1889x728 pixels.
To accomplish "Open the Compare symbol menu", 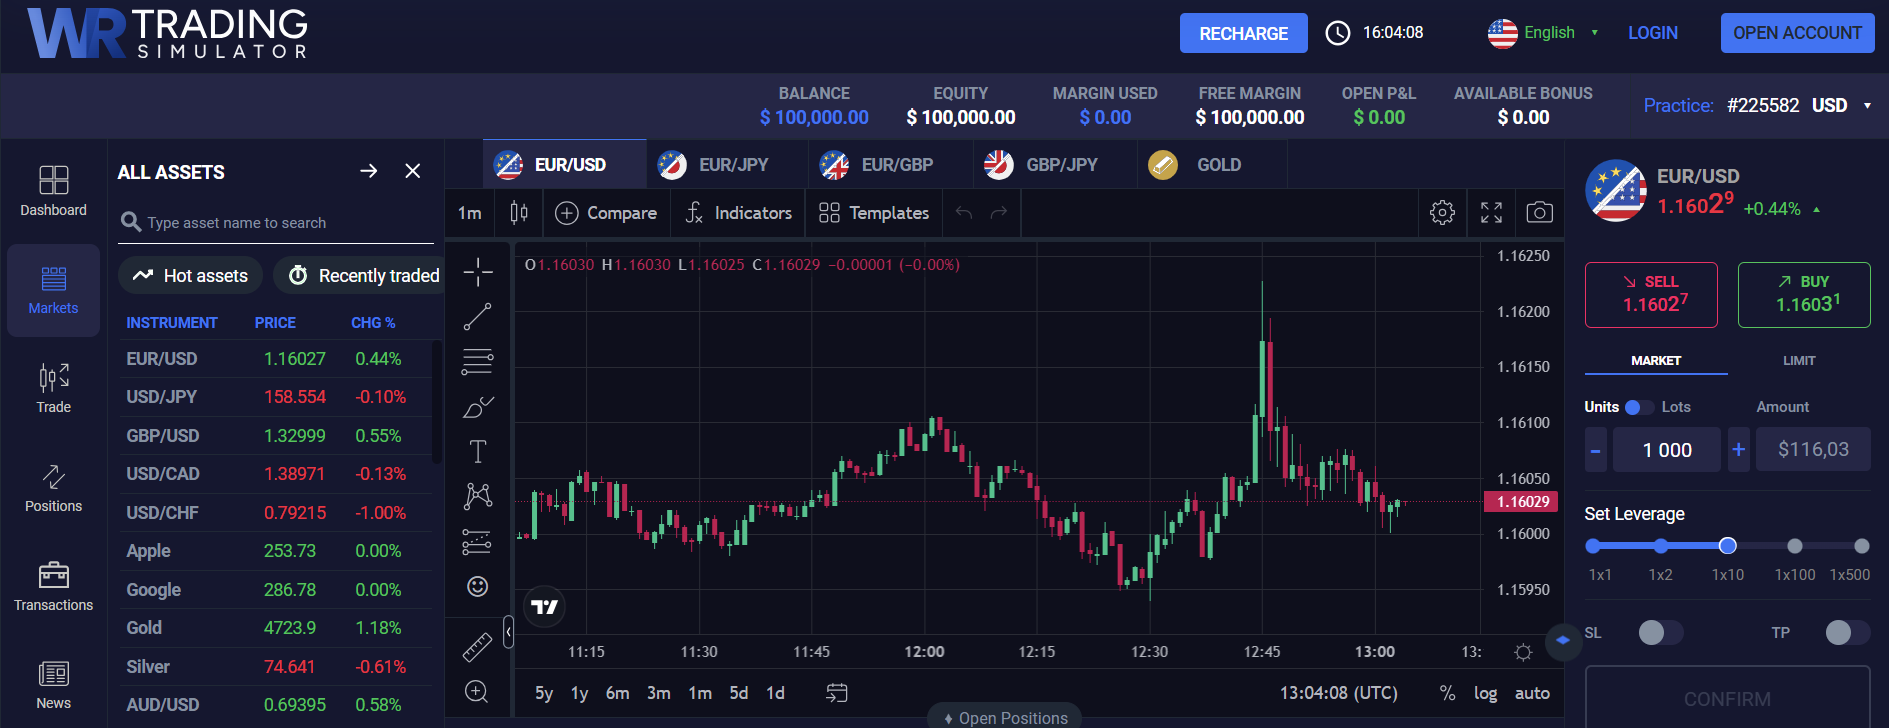I will pos(606,213).
